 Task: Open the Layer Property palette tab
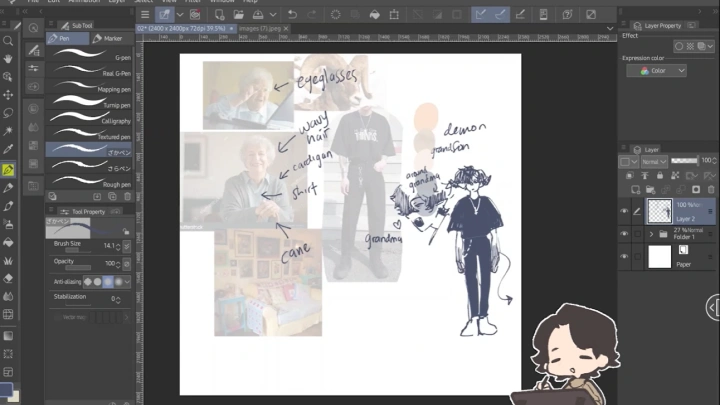coord(658,26)
